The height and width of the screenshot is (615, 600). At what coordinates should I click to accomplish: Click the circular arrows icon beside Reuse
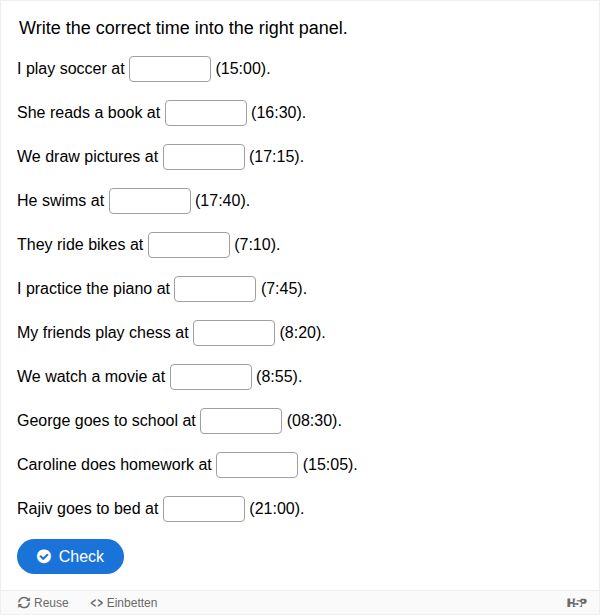pyautogui.click(x=24, y=603)
